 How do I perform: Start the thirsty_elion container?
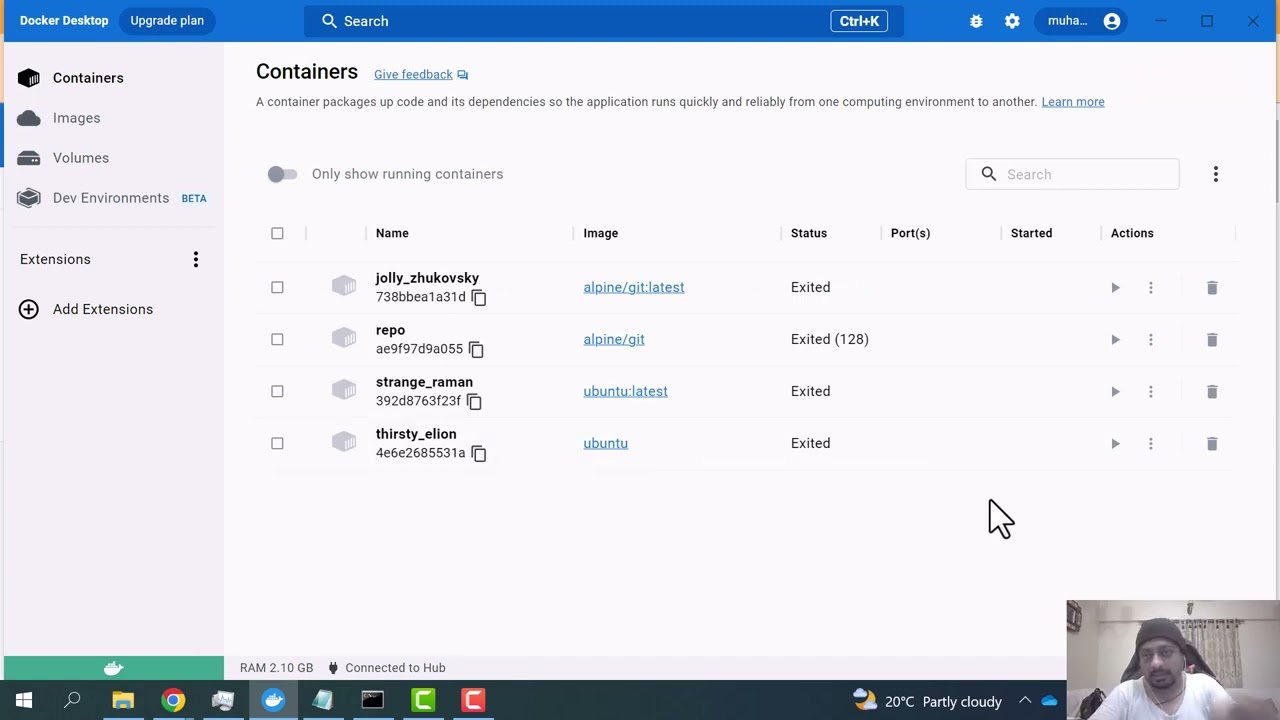[x=1115, y=444]
